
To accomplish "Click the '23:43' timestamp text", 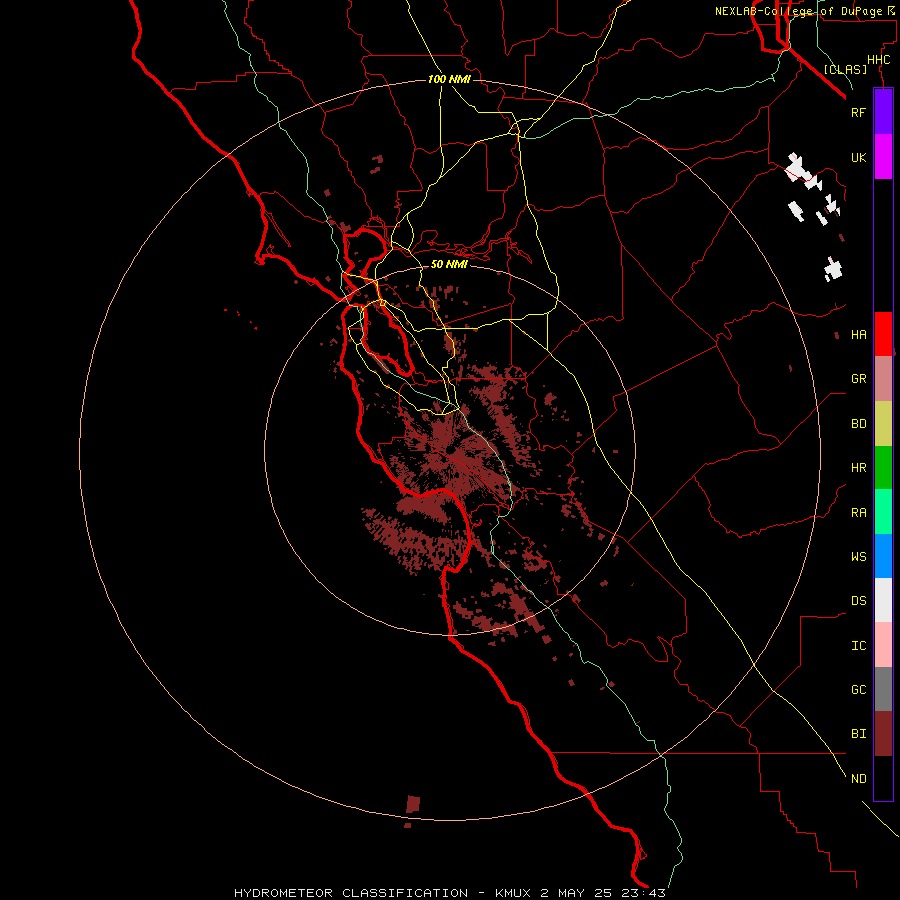I will [x=642, y=893].
